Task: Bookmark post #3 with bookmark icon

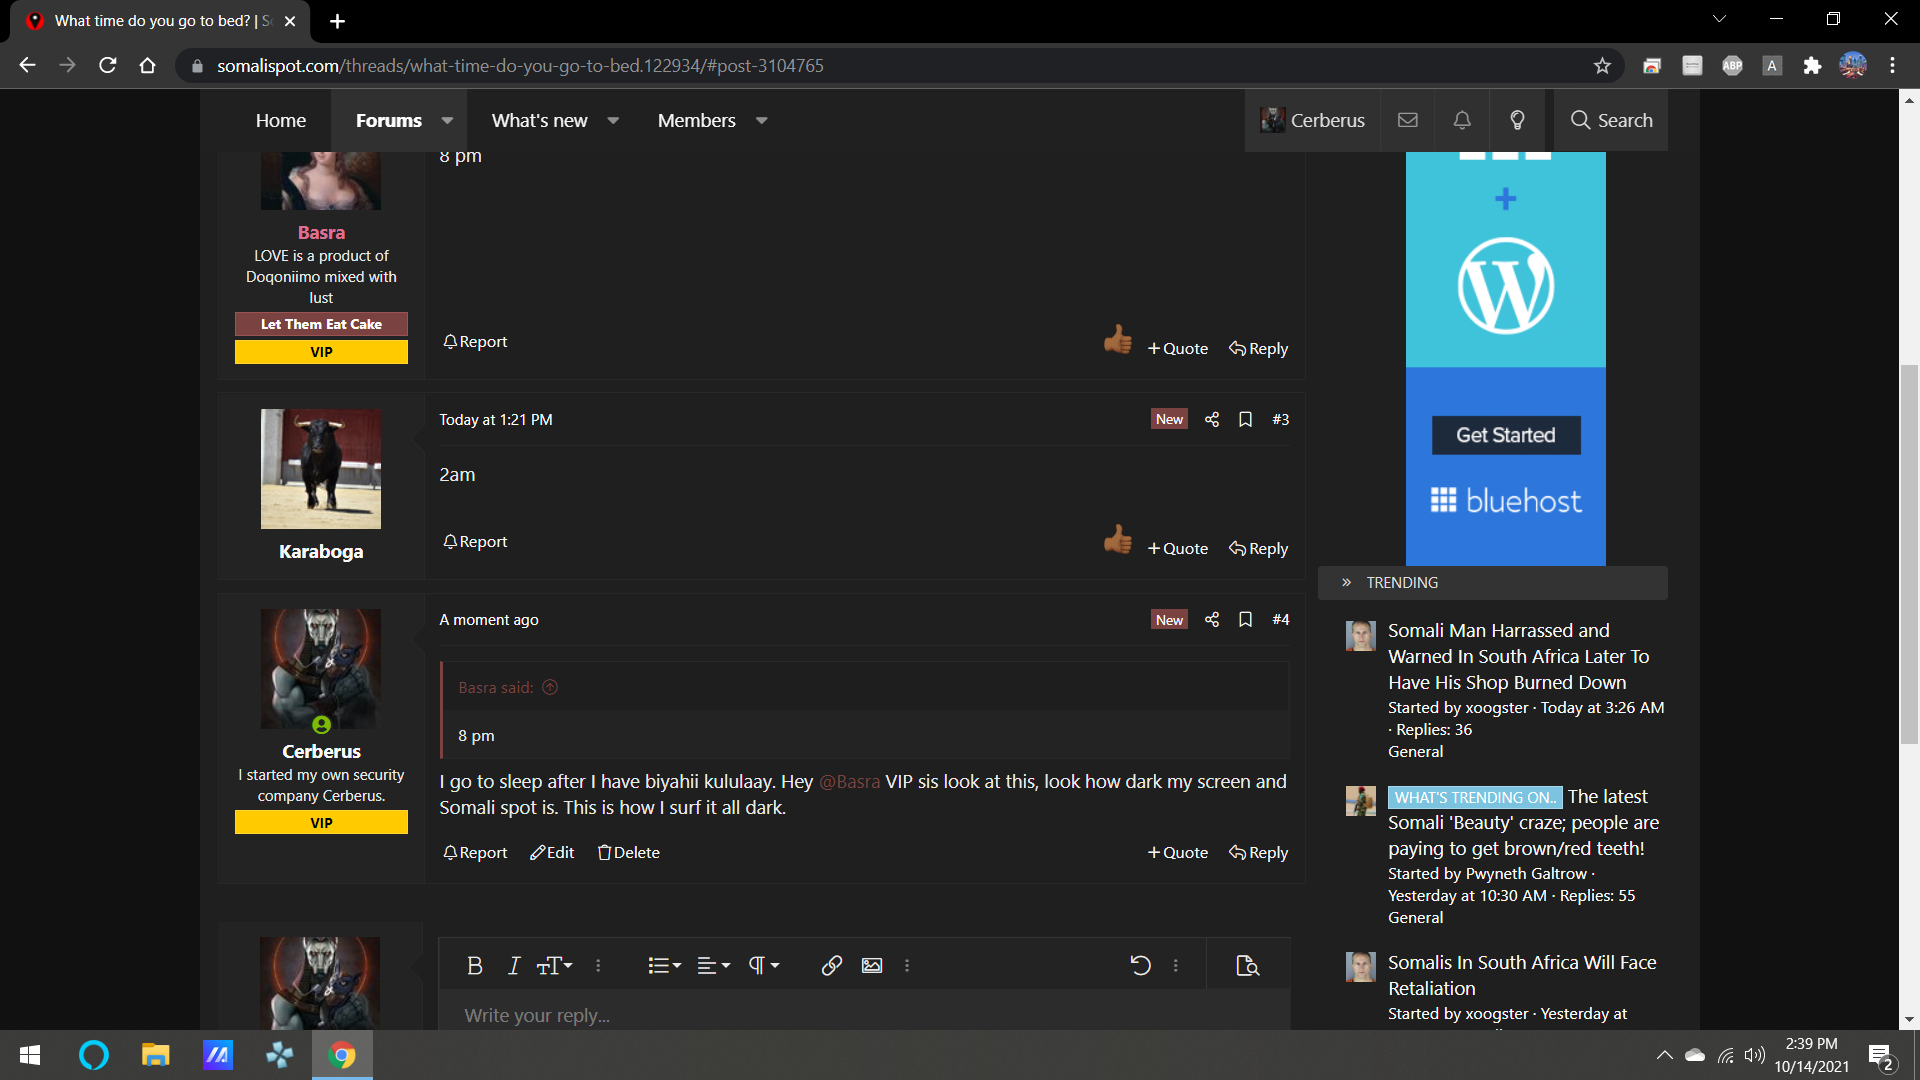Action: coord(1245,419)
